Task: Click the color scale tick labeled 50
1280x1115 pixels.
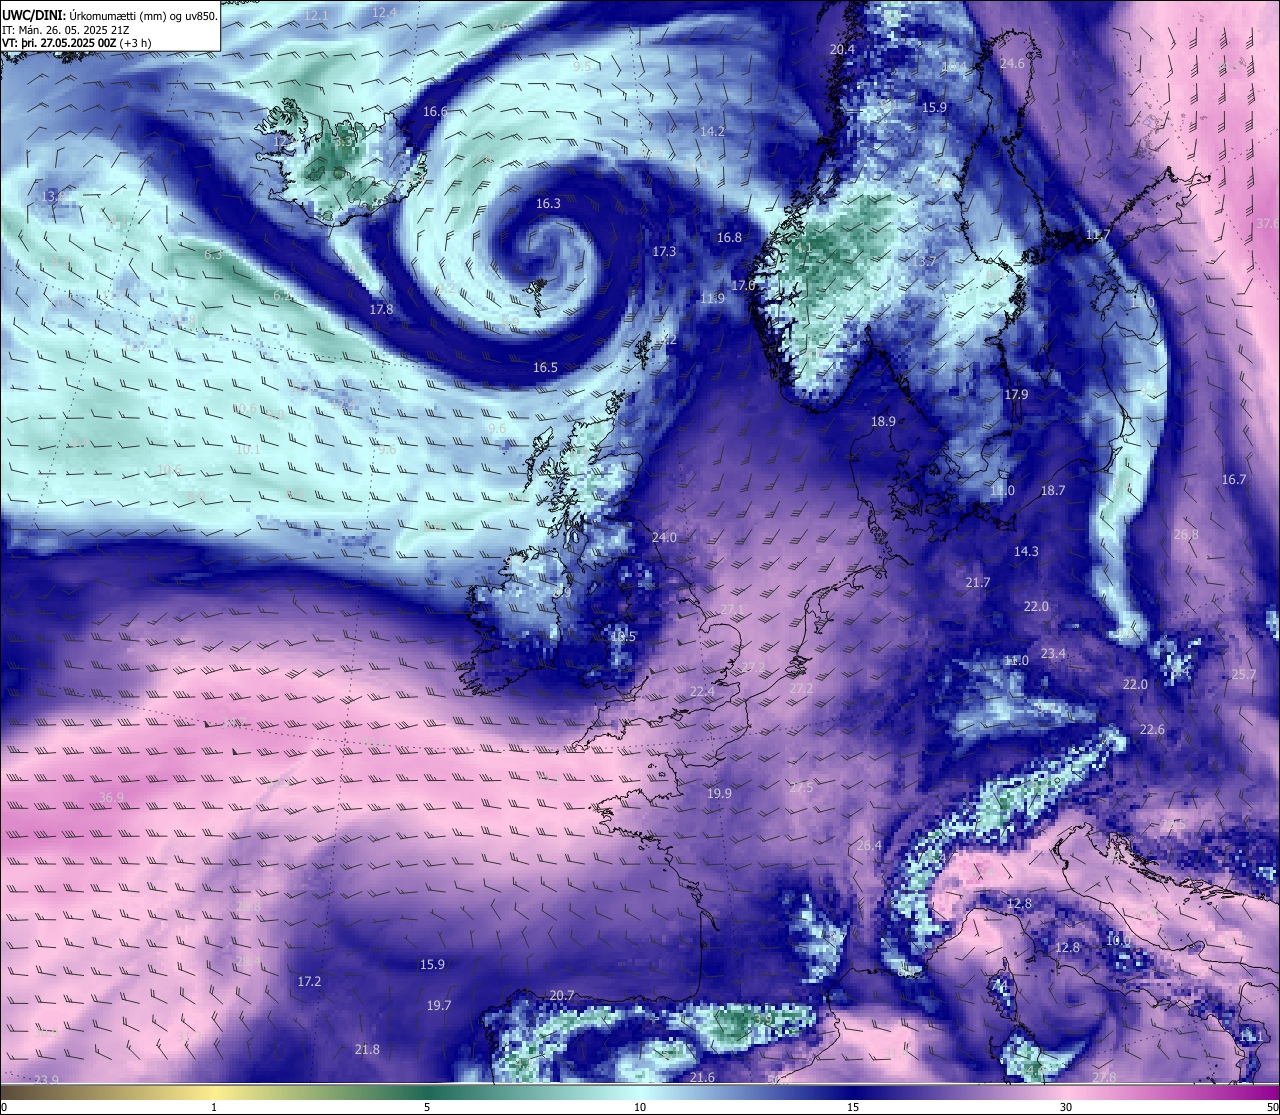Action: point(1271,1107)
